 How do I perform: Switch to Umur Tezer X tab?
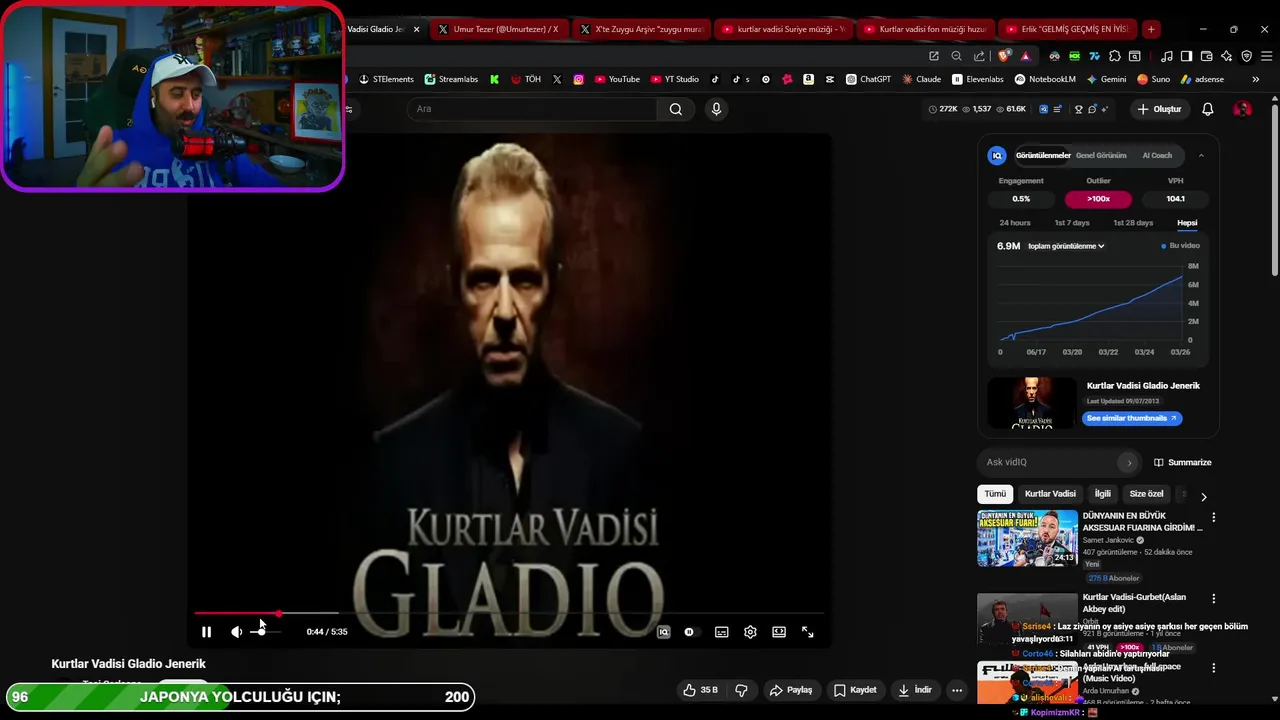[498, 29]
